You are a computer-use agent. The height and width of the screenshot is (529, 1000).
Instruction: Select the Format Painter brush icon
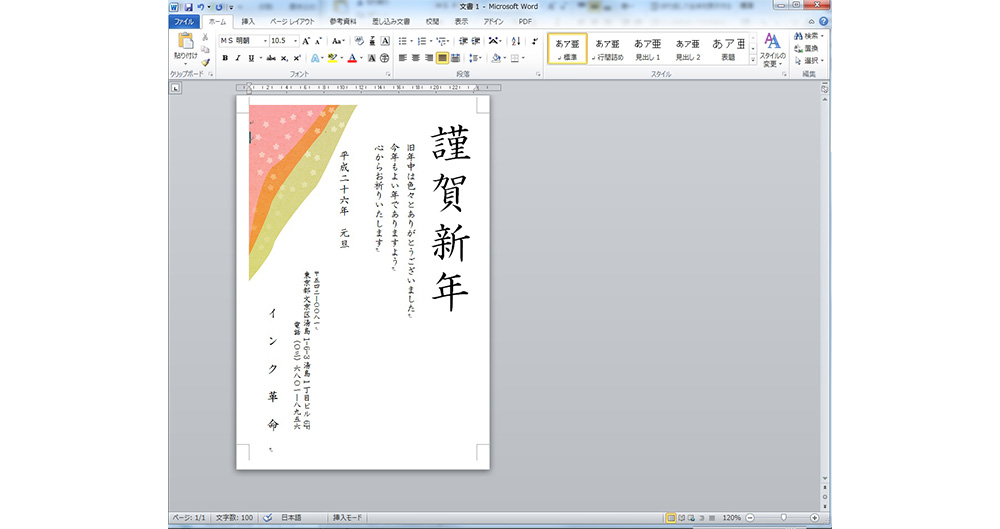[x=205, y=63]
